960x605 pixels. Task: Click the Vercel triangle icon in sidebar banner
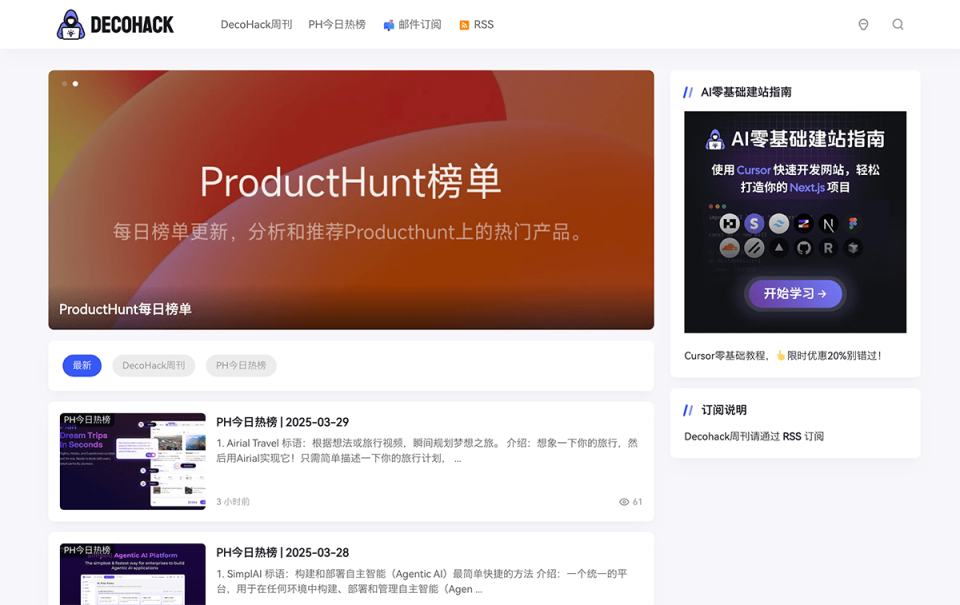tap(778, 248)
